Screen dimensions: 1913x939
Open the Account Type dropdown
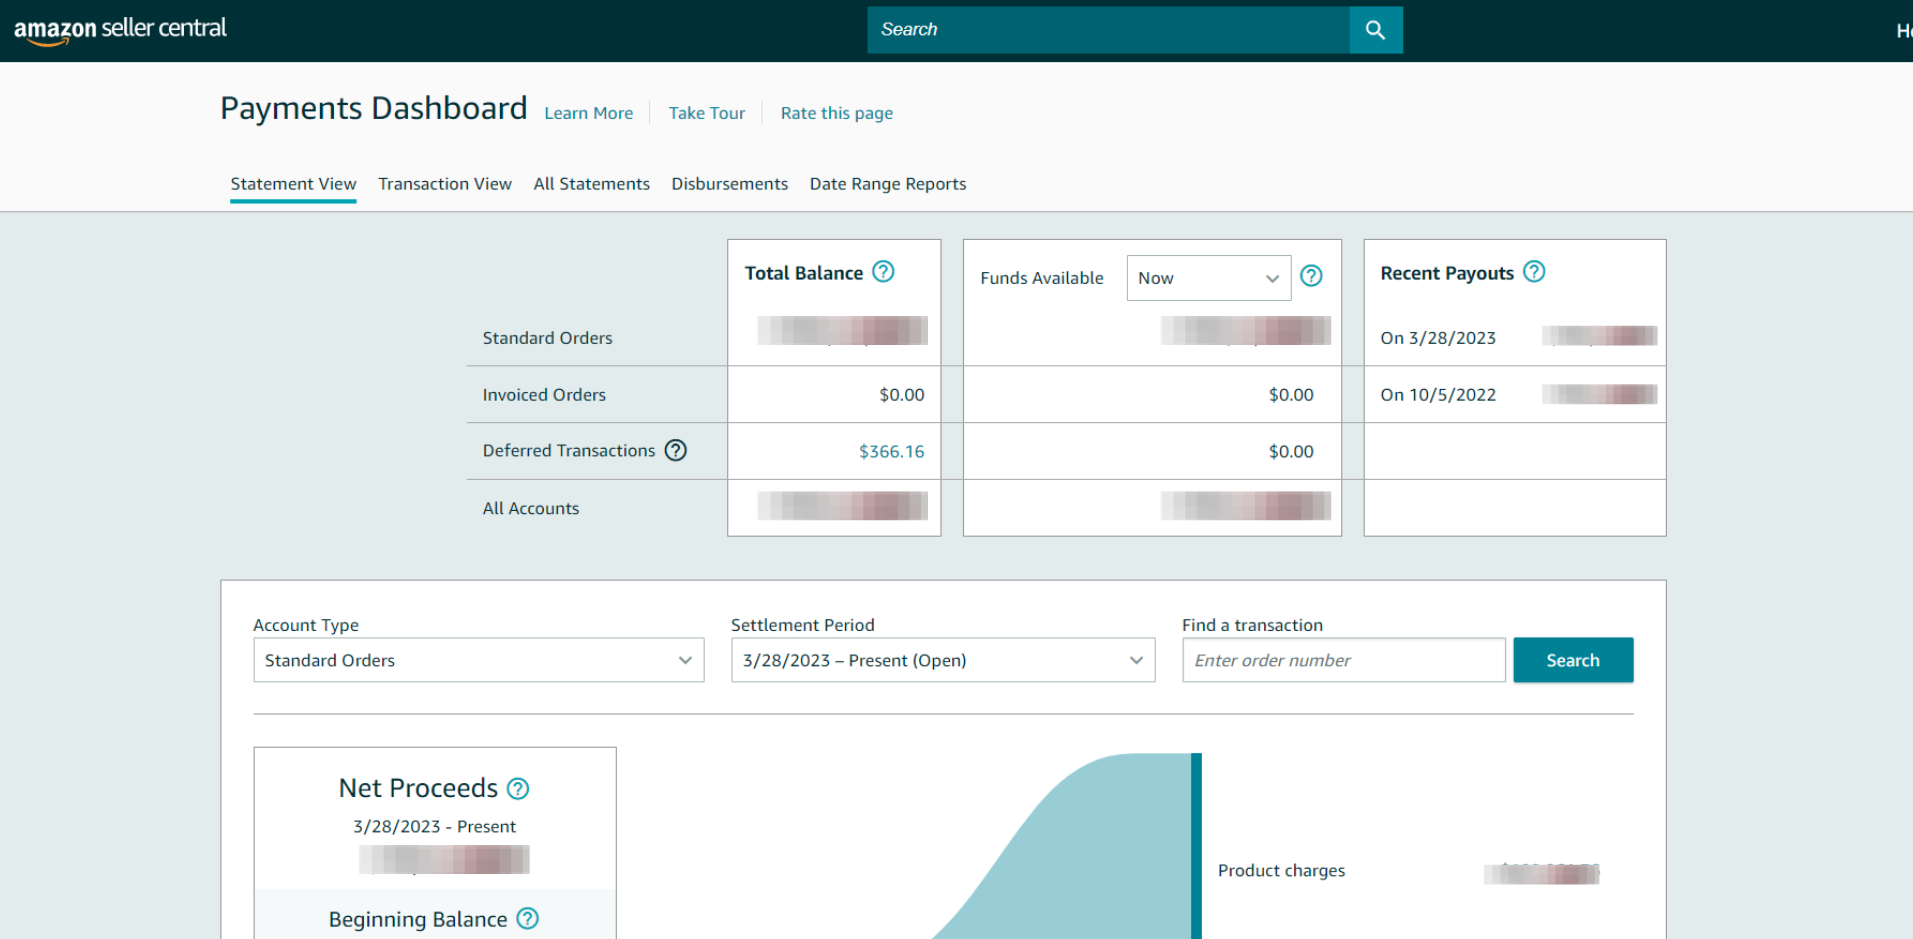coord(478,661)
